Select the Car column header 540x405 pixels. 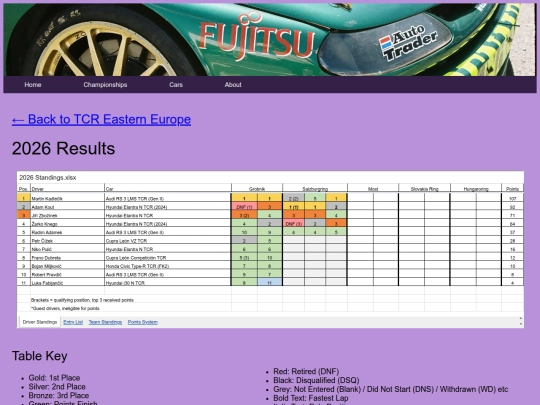click(168, 189)
